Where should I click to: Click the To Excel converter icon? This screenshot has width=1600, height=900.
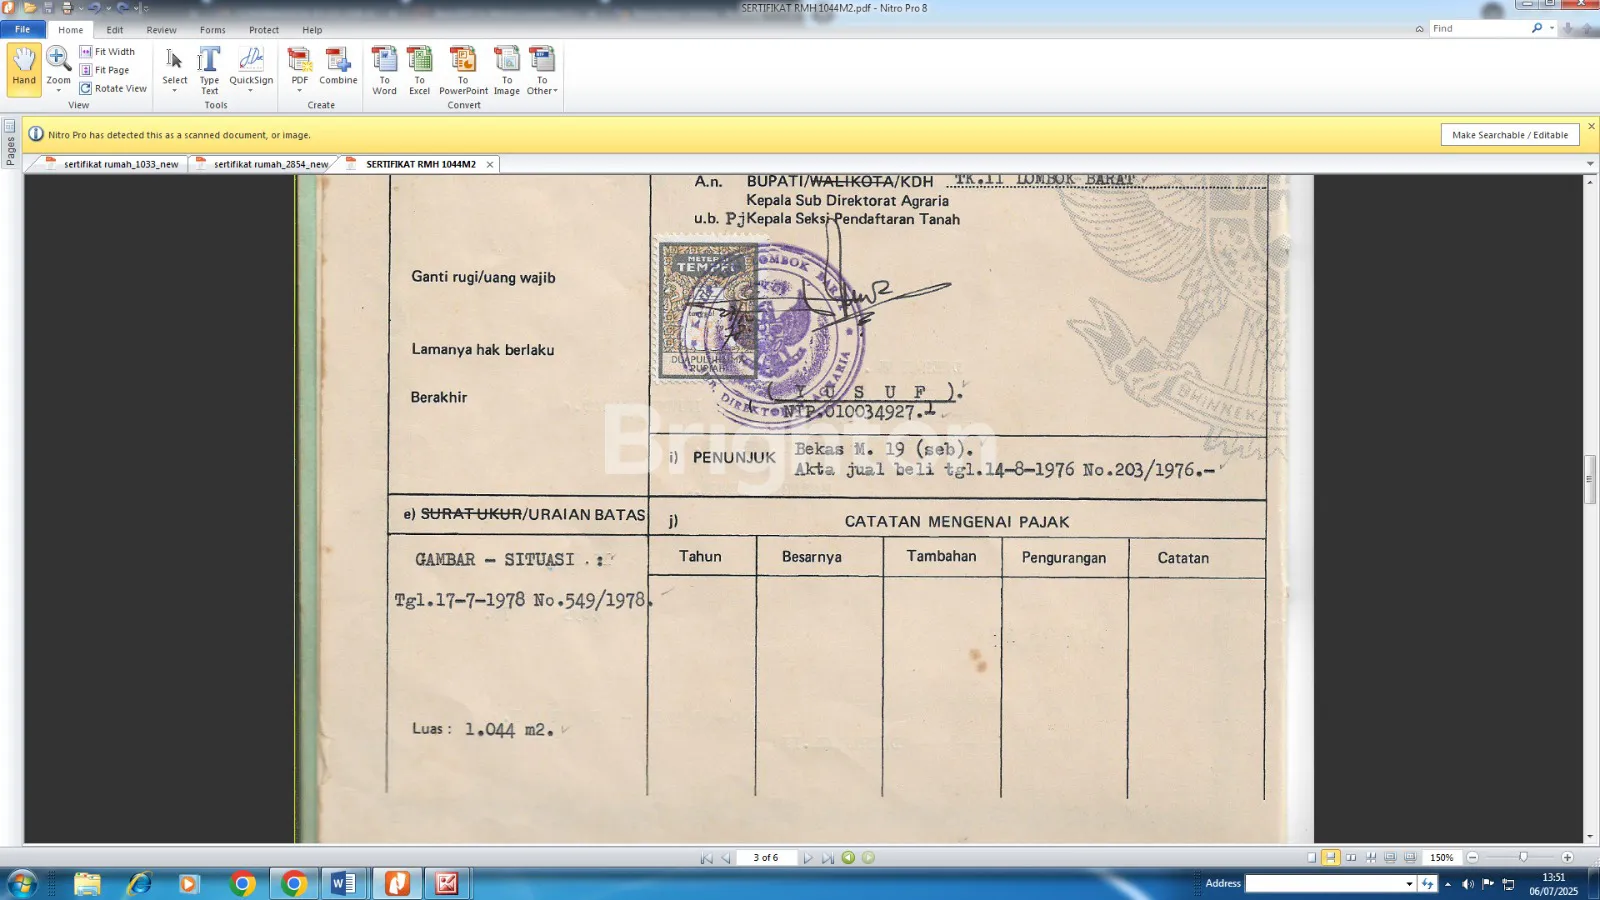click(419, 68)
